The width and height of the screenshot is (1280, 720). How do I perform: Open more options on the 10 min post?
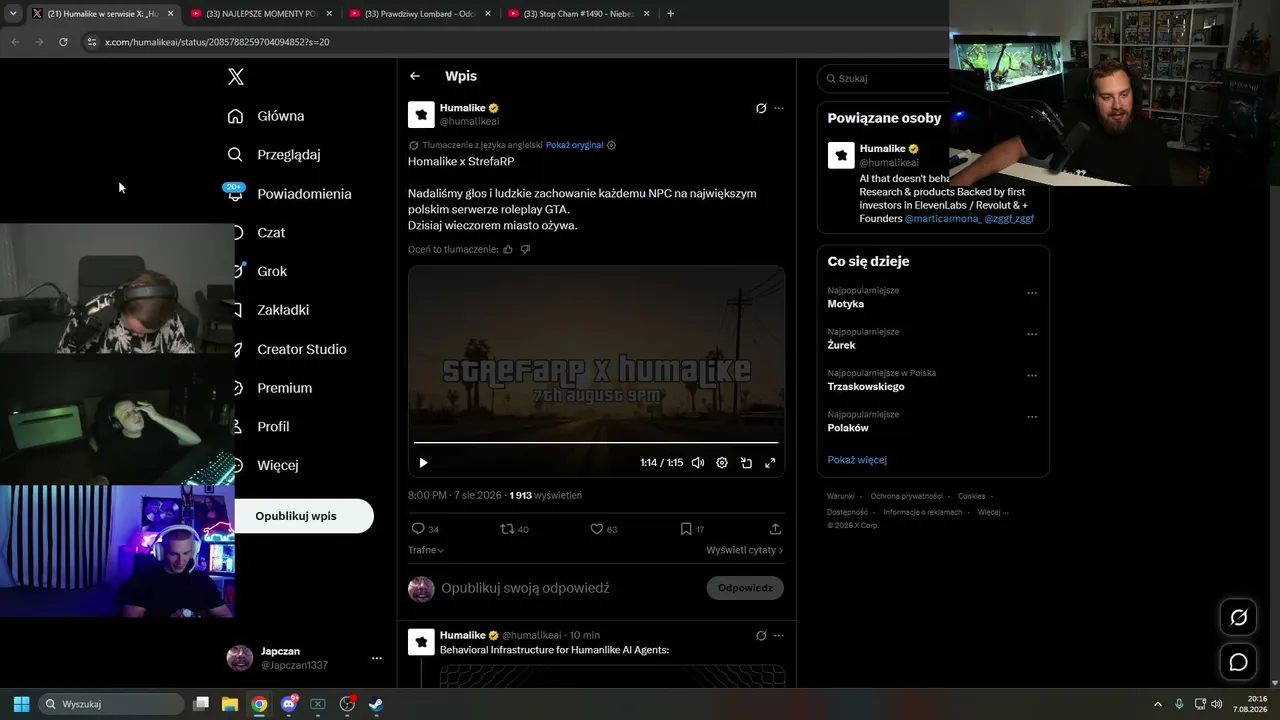point(779,635)
